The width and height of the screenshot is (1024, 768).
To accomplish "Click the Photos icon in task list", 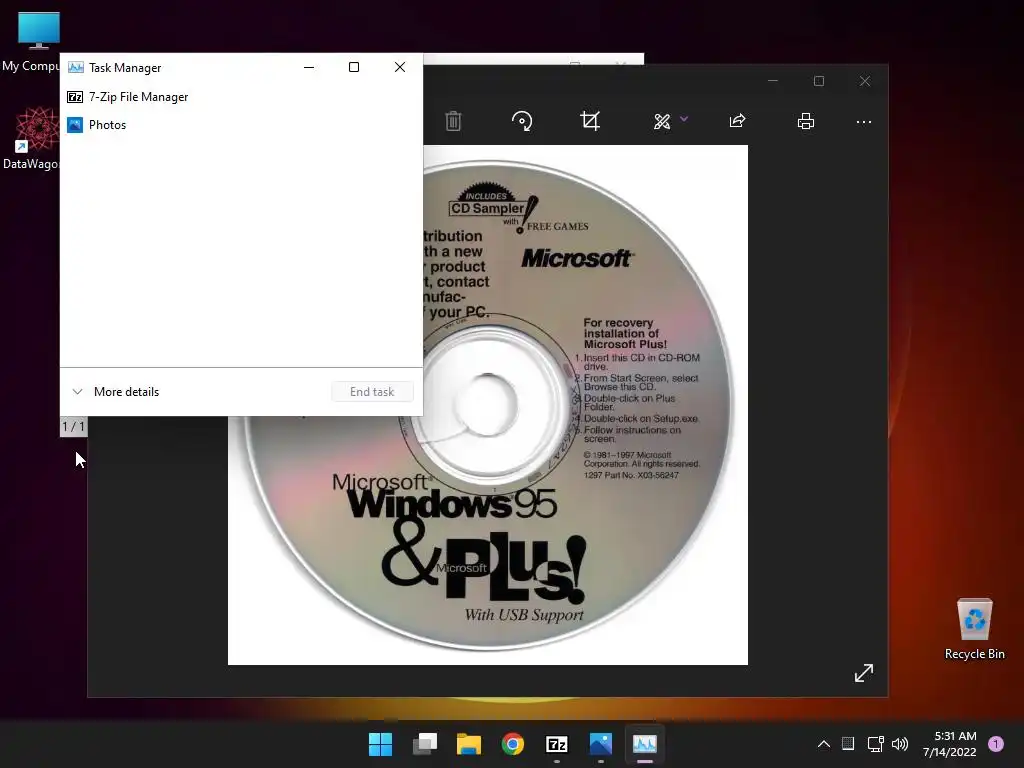I will (x=75, y=125).
